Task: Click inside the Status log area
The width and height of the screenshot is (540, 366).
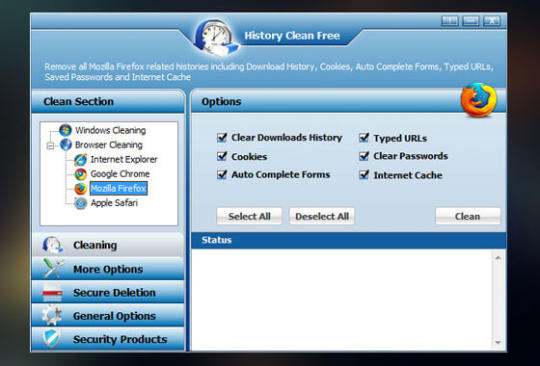Action: coord(343,300)
